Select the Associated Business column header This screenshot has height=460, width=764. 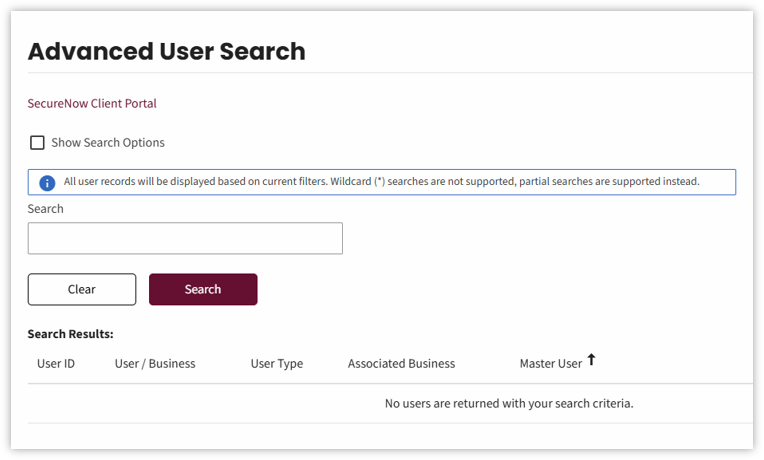(401, 364)
